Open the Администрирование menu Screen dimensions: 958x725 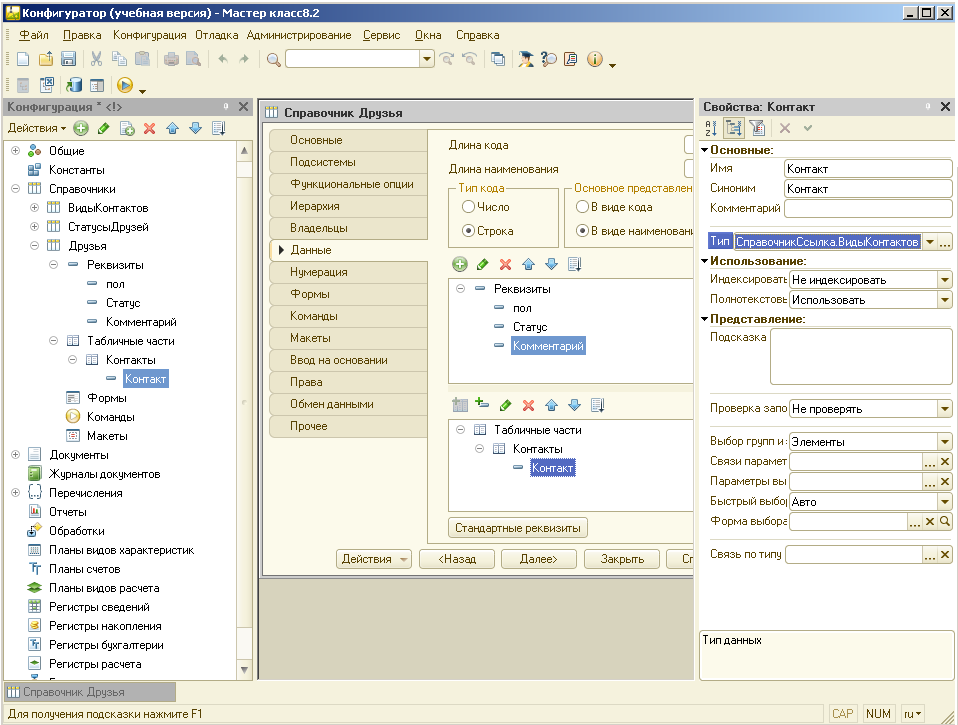pos(299,35)
